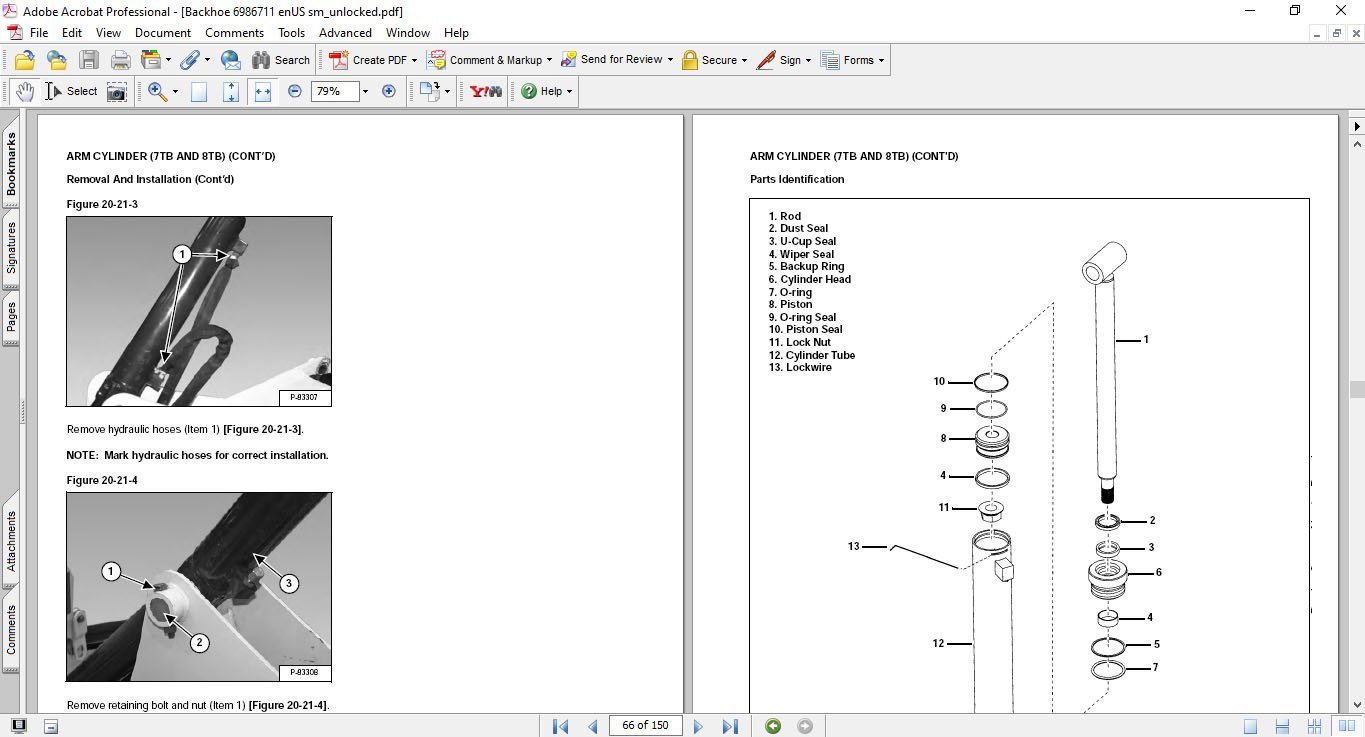Set Fit Page view with vertical arrows
1365x737 pixels.
231,91
